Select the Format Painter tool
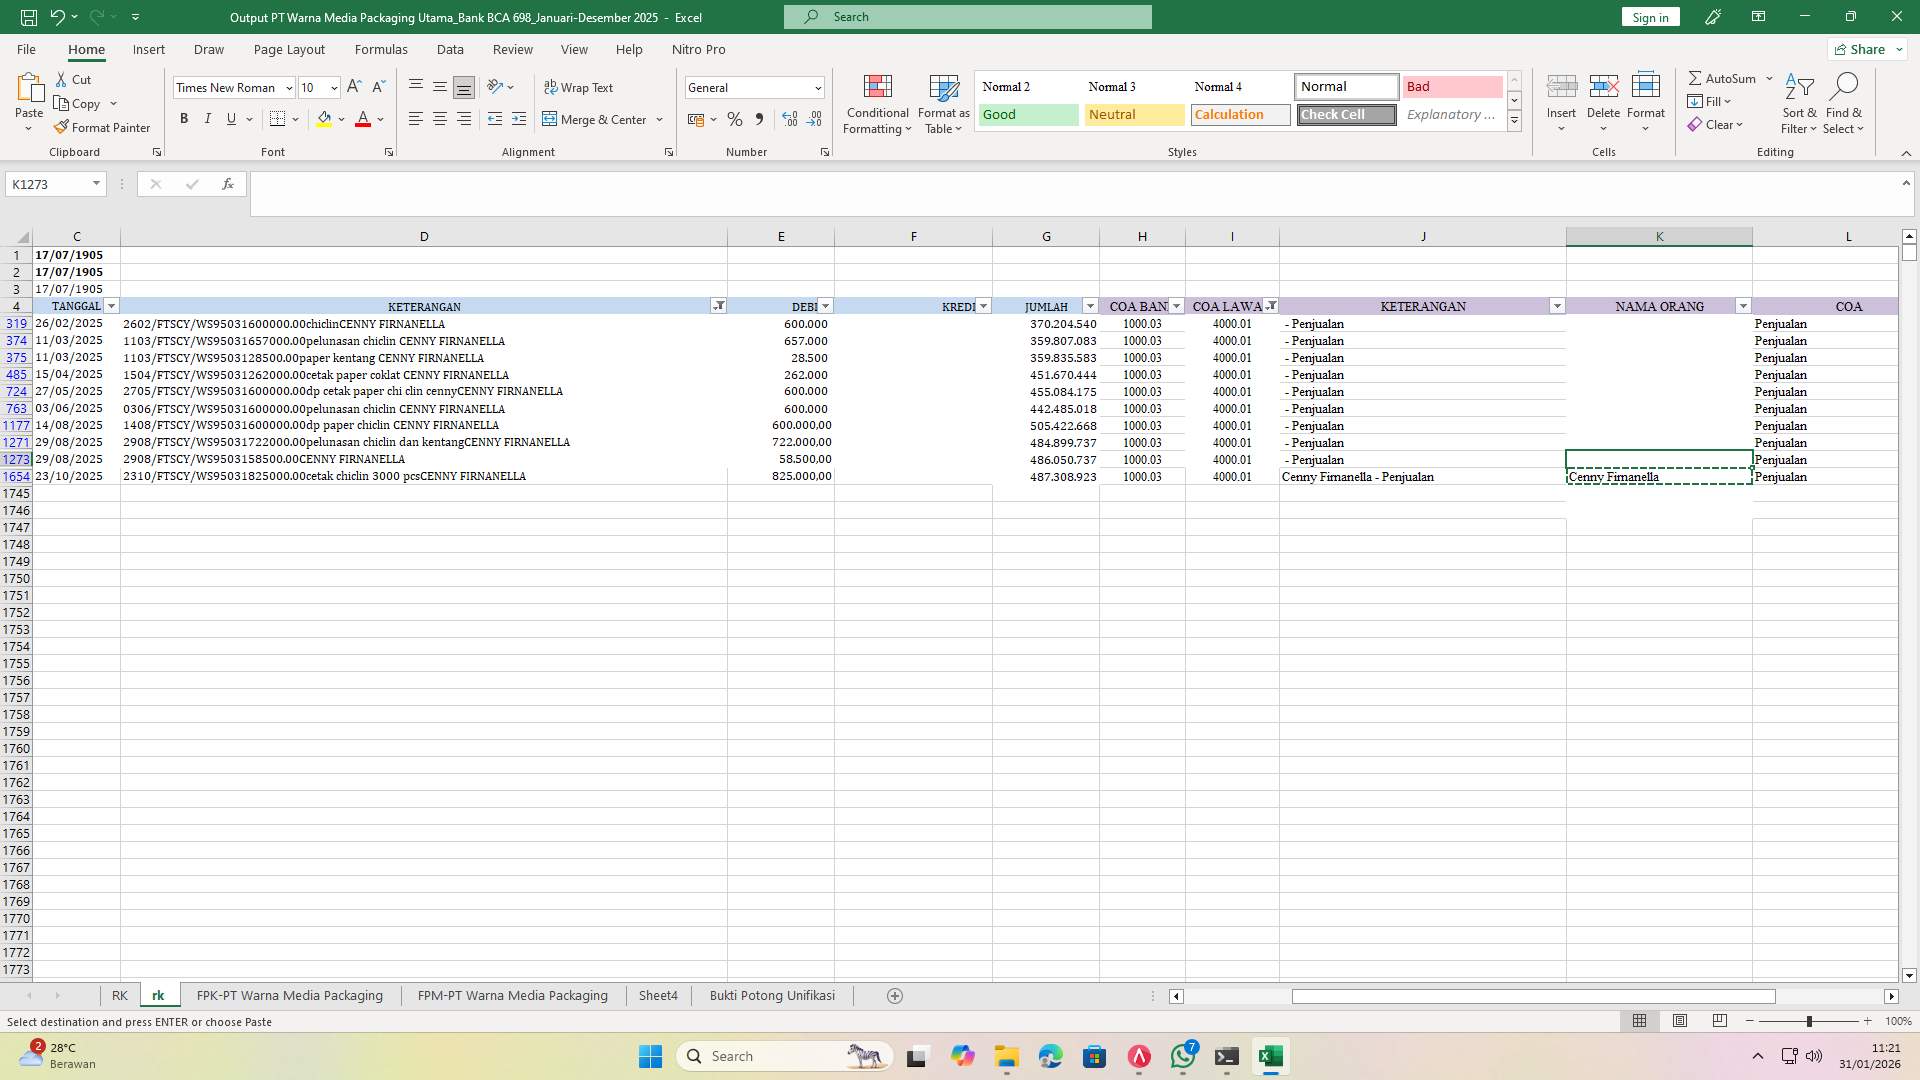This screenshot has width=1920, height=1080. 103,127
